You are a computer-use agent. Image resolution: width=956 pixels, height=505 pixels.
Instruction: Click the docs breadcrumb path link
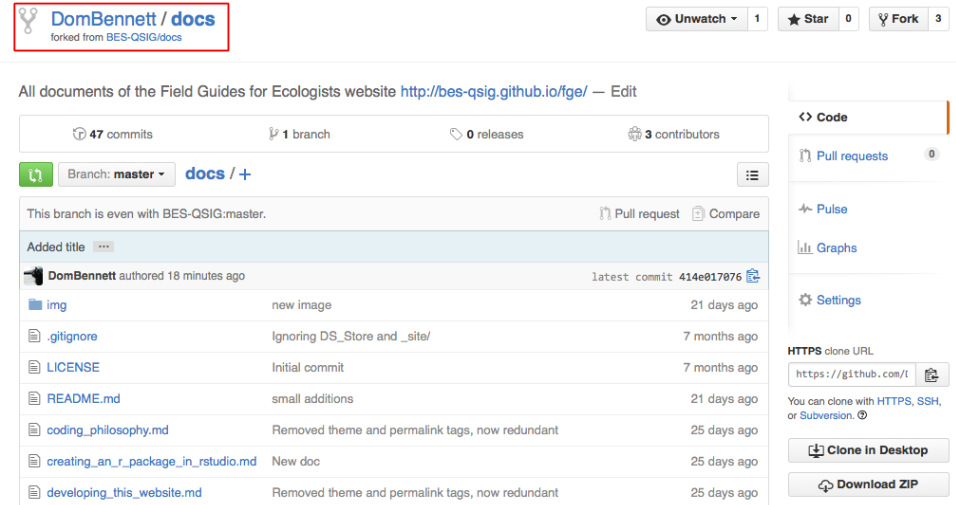[x=205, y=174]
